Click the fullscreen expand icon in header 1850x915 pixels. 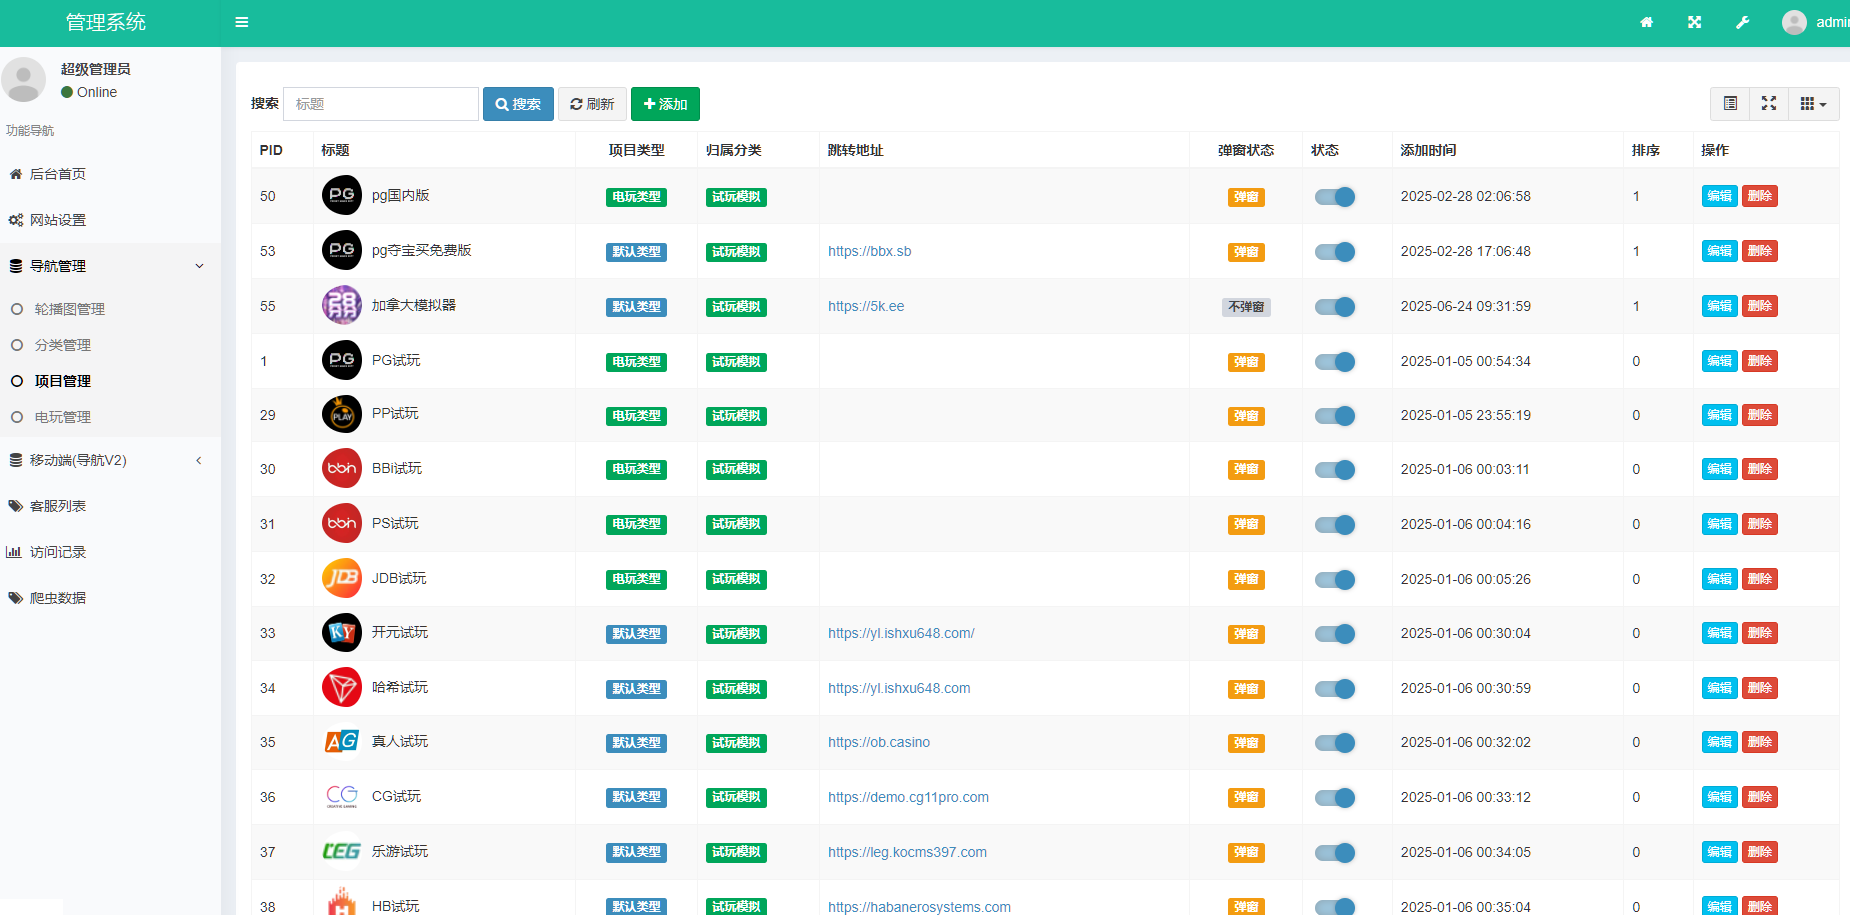click(1694, 22)
